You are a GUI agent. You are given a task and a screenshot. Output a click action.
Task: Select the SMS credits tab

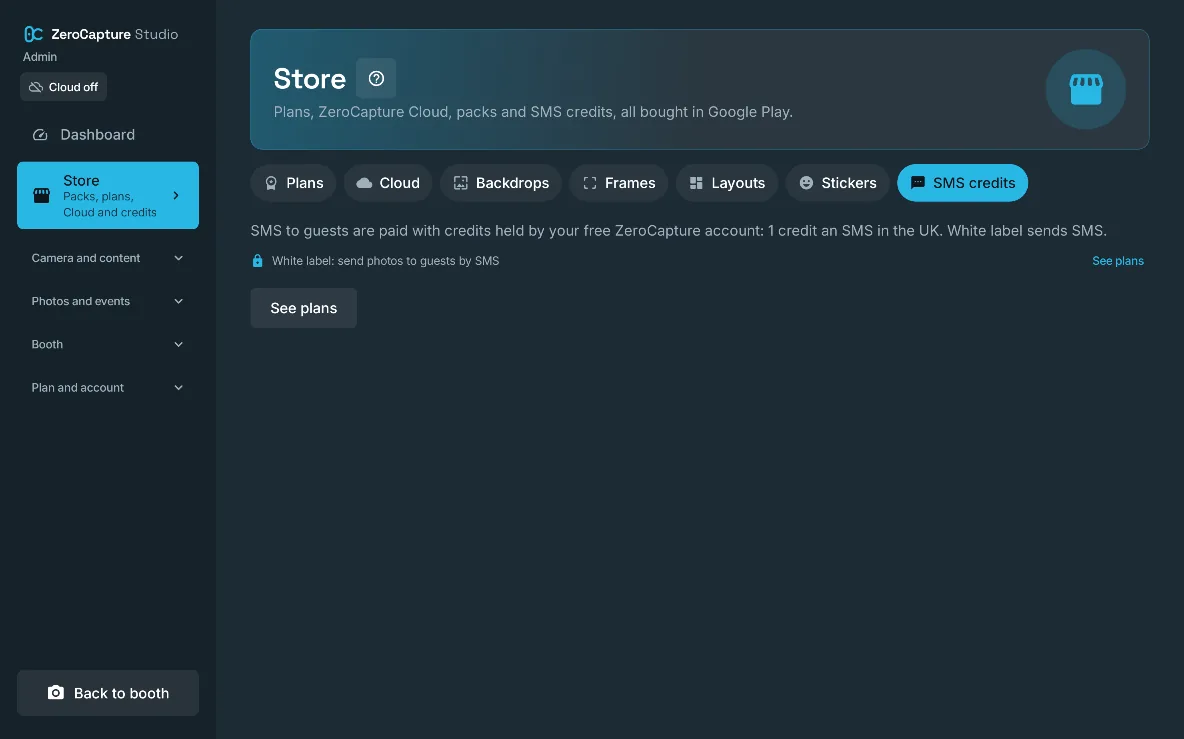pos(962,183)
